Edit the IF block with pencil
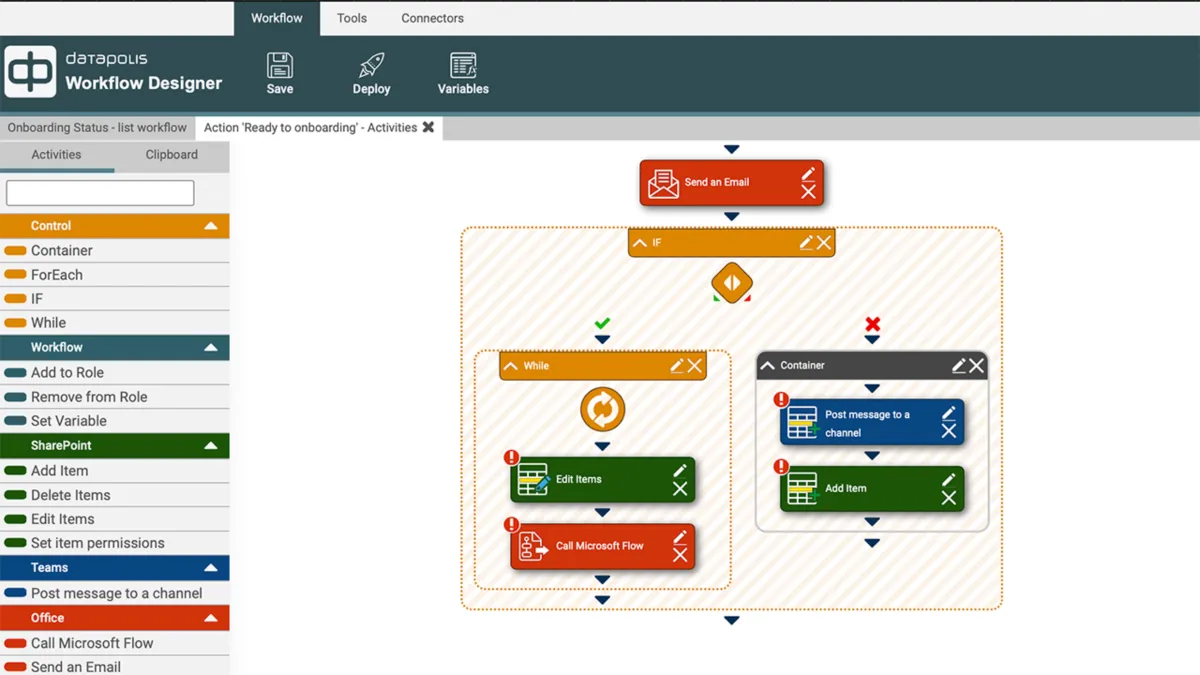The width and height of the screenshot is (1200, 675). 806,242
